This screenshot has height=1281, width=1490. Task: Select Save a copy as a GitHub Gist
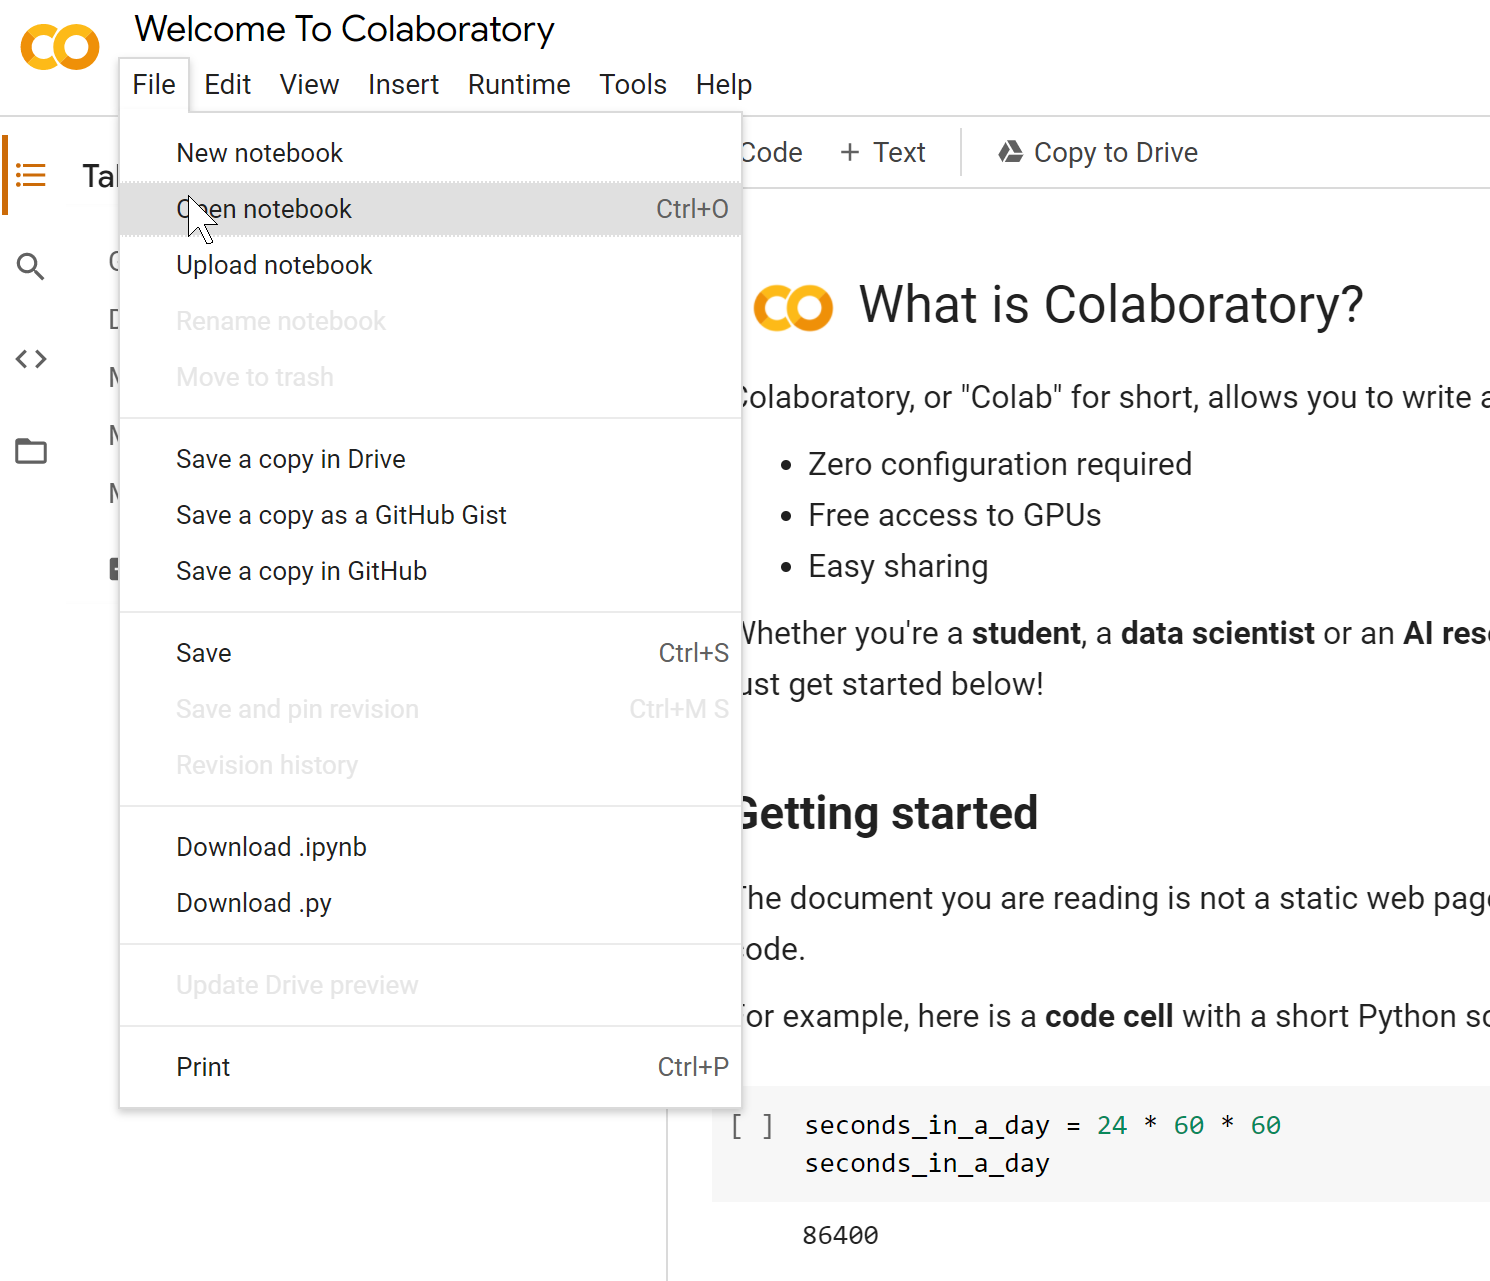[431, 515]
